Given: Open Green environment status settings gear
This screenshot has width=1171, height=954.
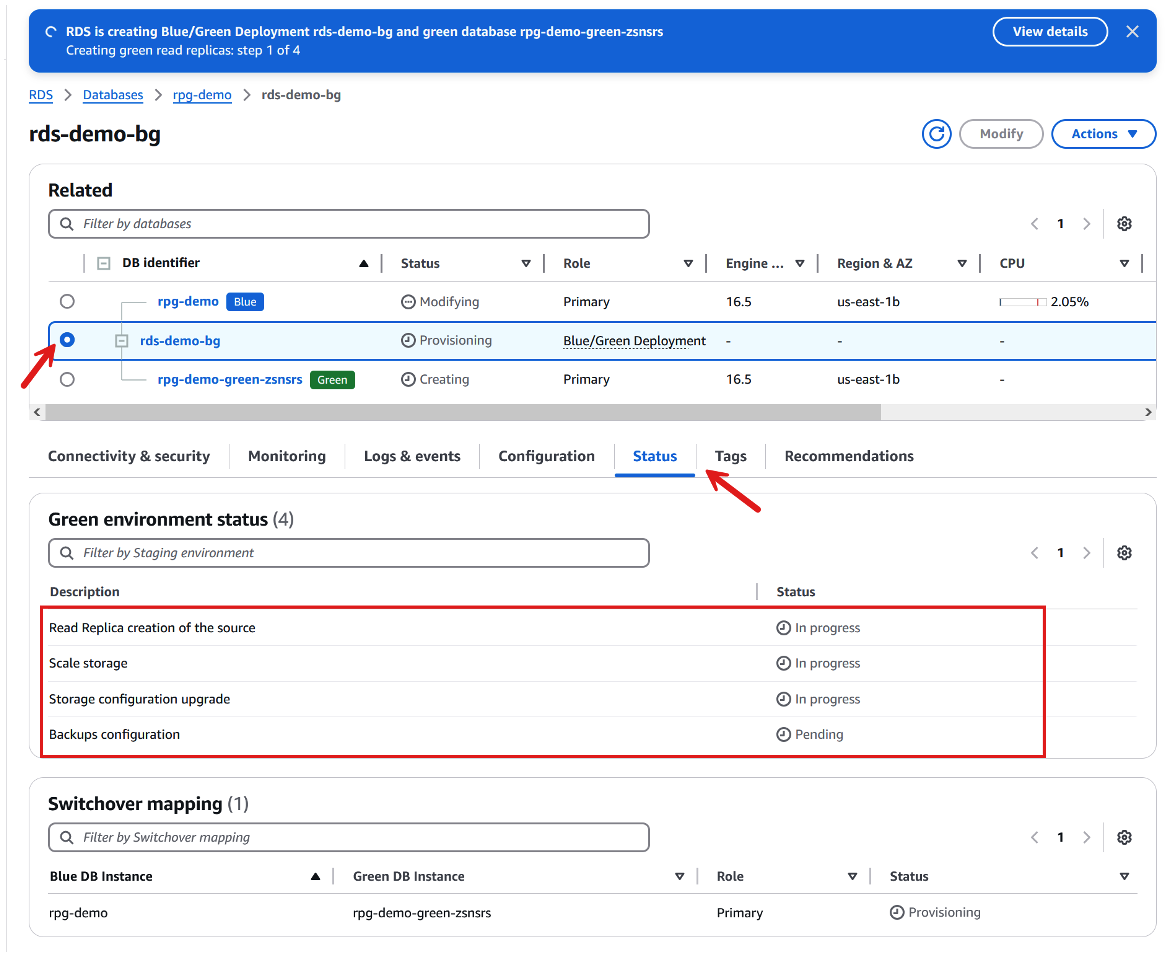Looking at the screenshot, I should 1124,553.
